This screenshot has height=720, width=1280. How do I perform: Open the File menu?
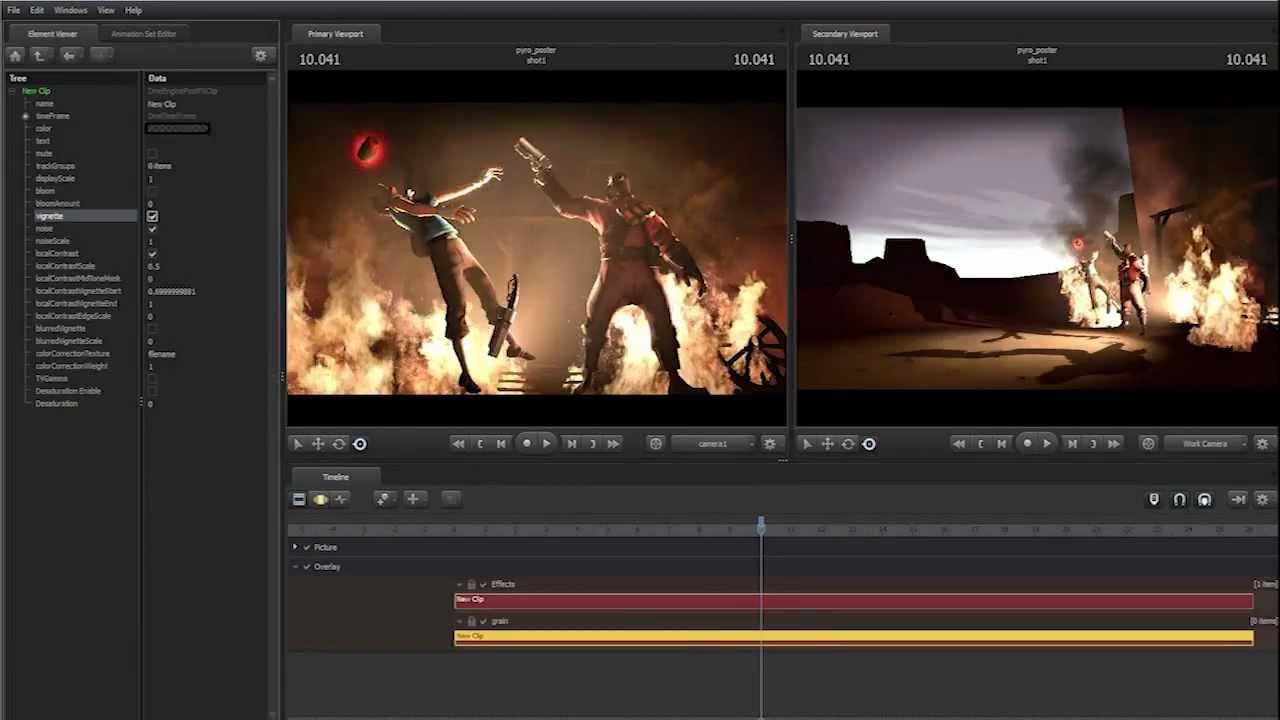pos(14,10)
